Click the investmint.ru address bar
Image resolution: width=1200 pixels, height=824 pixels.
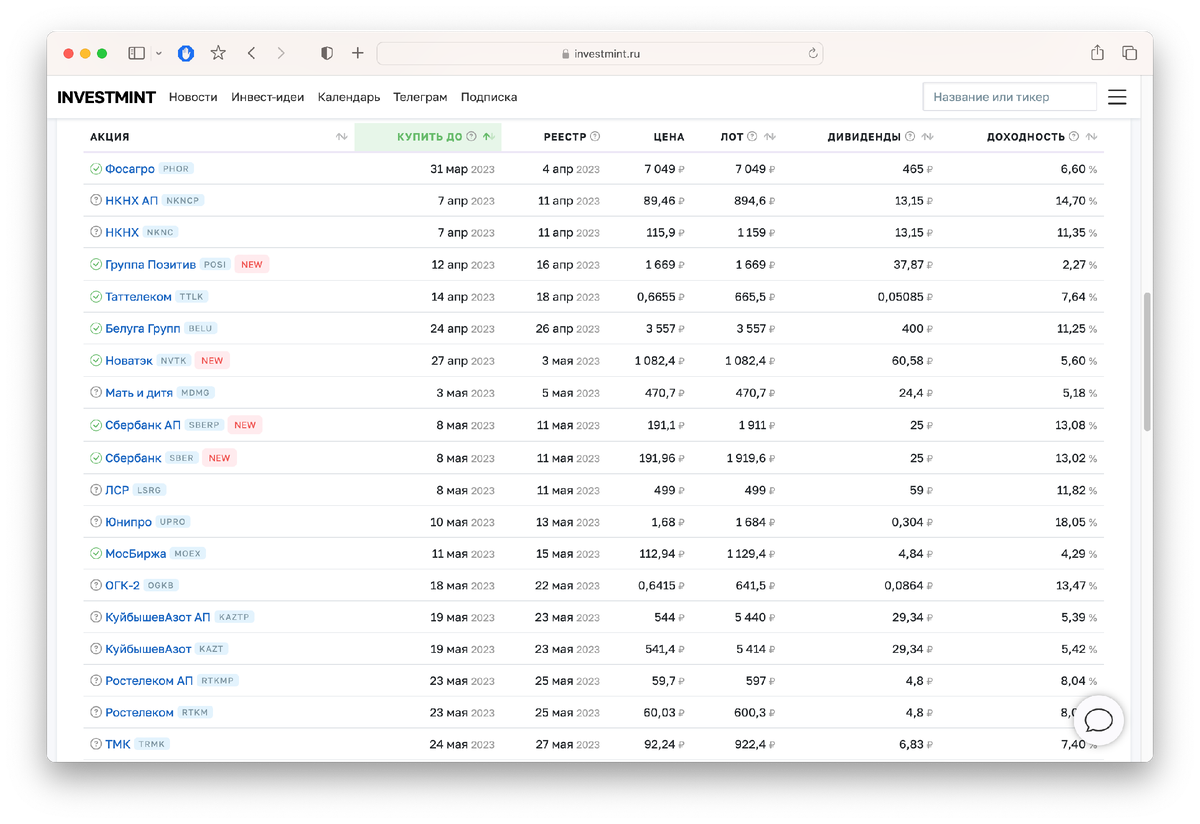(600, 53)
